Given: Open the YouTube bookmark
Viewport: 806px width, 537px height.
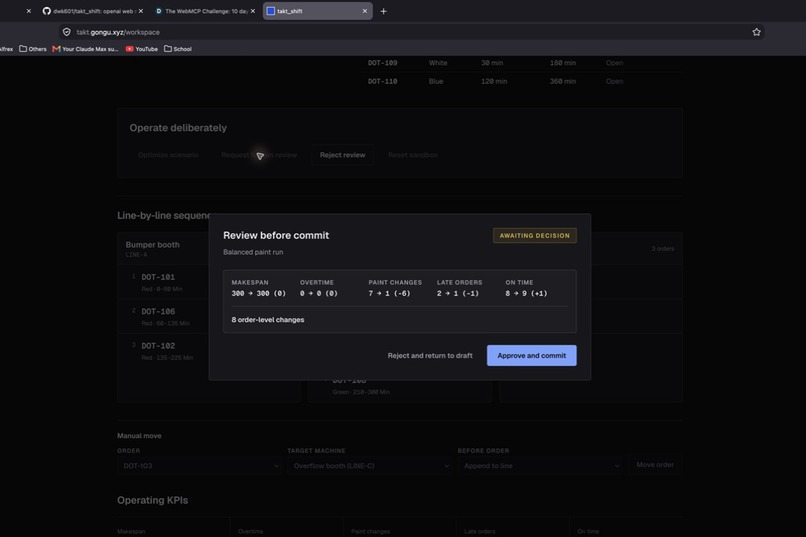Looking at the screenshot, I should (x=141, y=49).
